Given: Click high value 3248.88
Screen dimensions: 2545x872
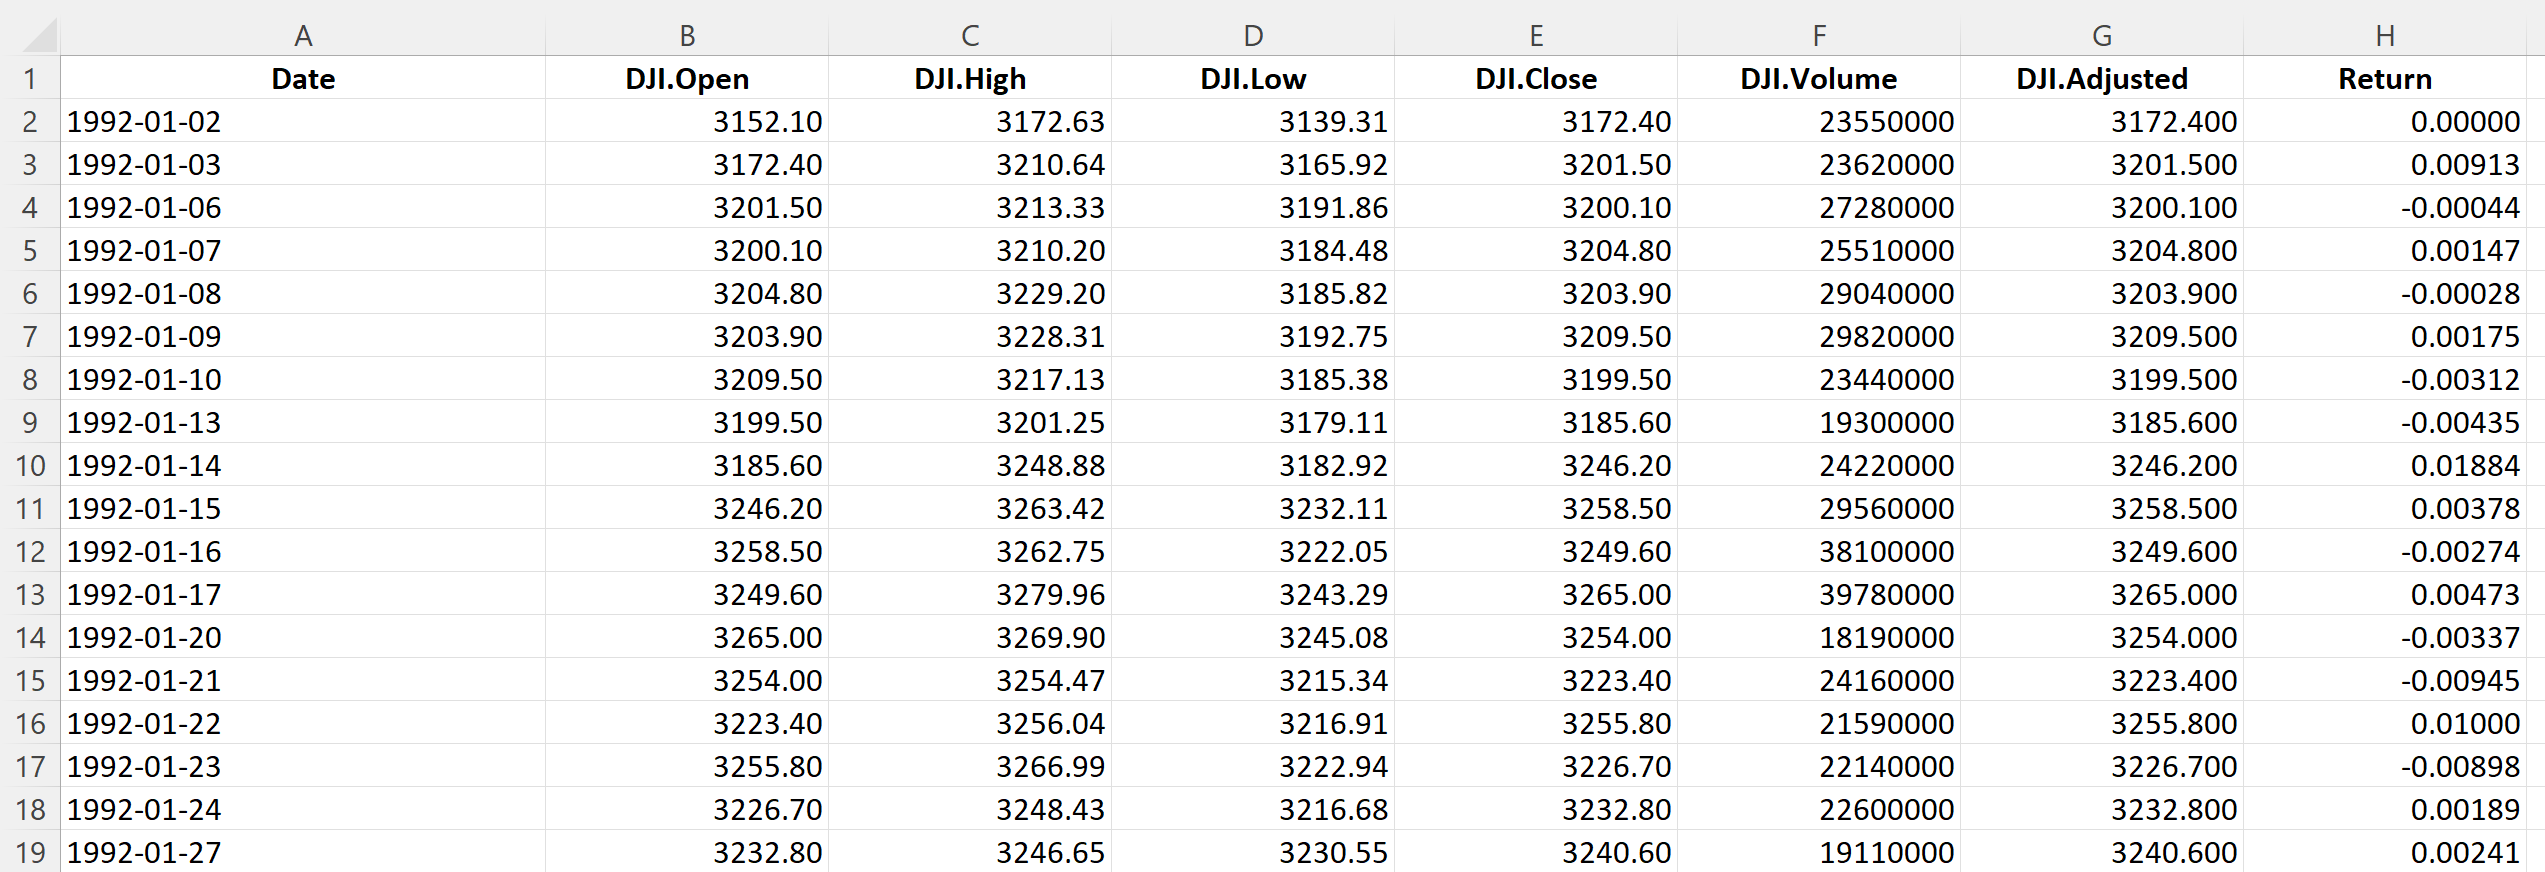Looking at the screenshot, I should 970,465.
